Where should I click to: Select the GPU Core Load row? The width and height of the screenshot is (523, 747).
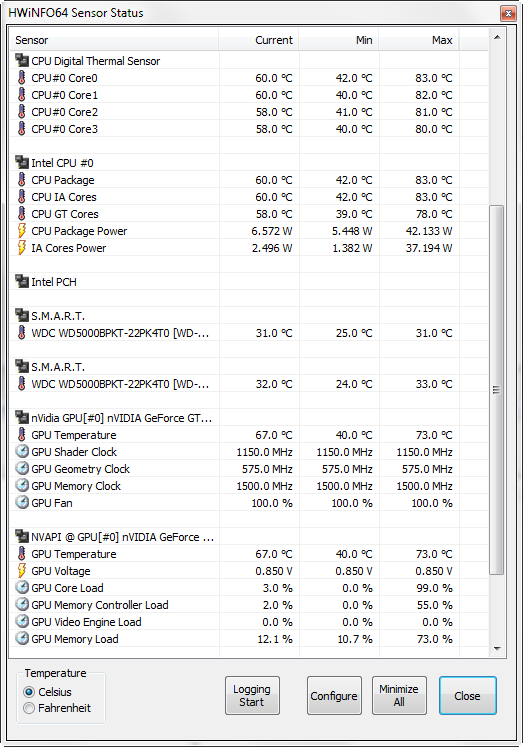click(x=249, y=588)
